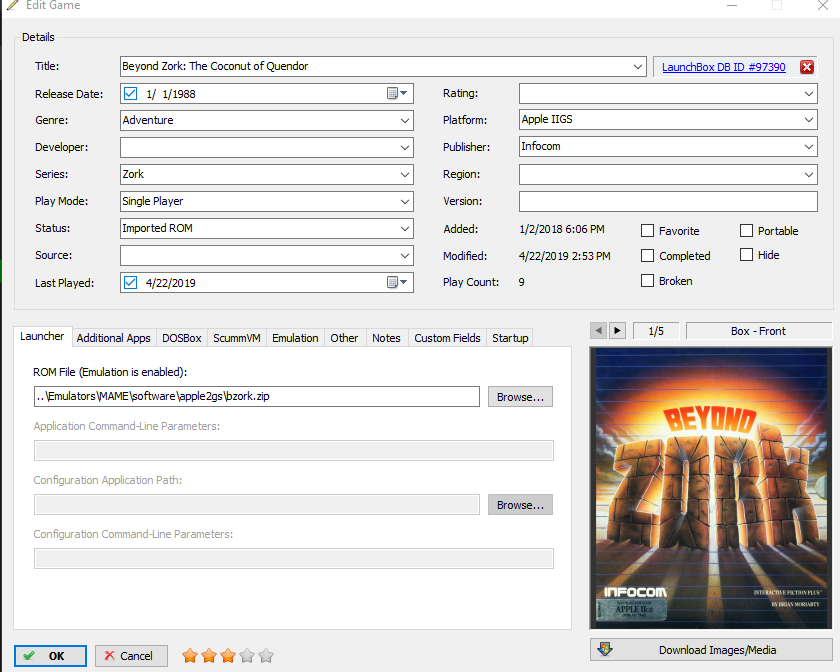
Task: Show previous image with left arrow
Action: pos(598,331)
